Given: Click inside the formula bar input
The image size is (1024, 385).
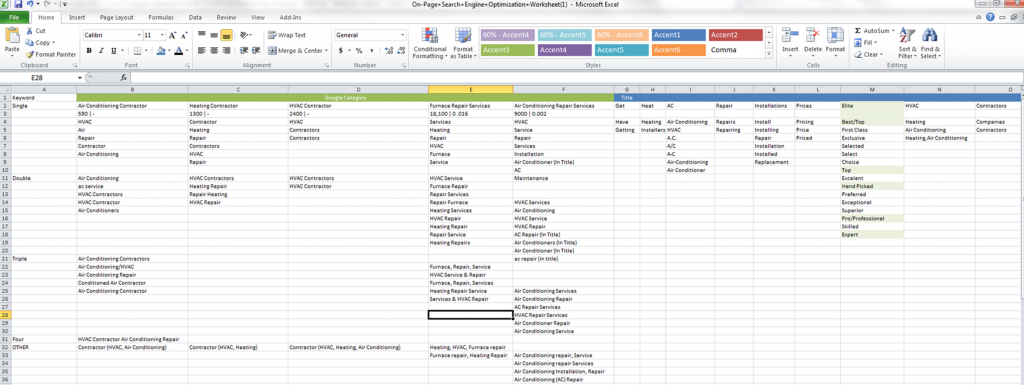Looking at the screenshot, I should pos(575,77).
